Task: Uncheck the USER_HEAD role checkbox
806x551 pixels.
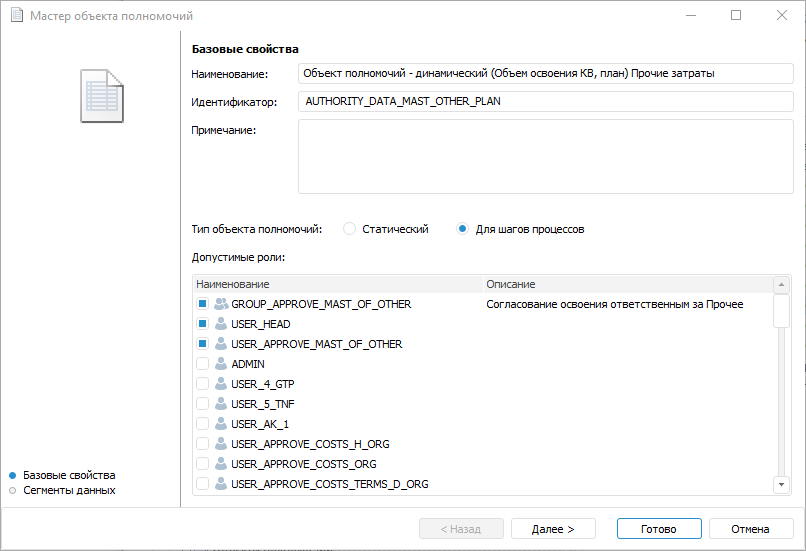Action: (202, 324)
